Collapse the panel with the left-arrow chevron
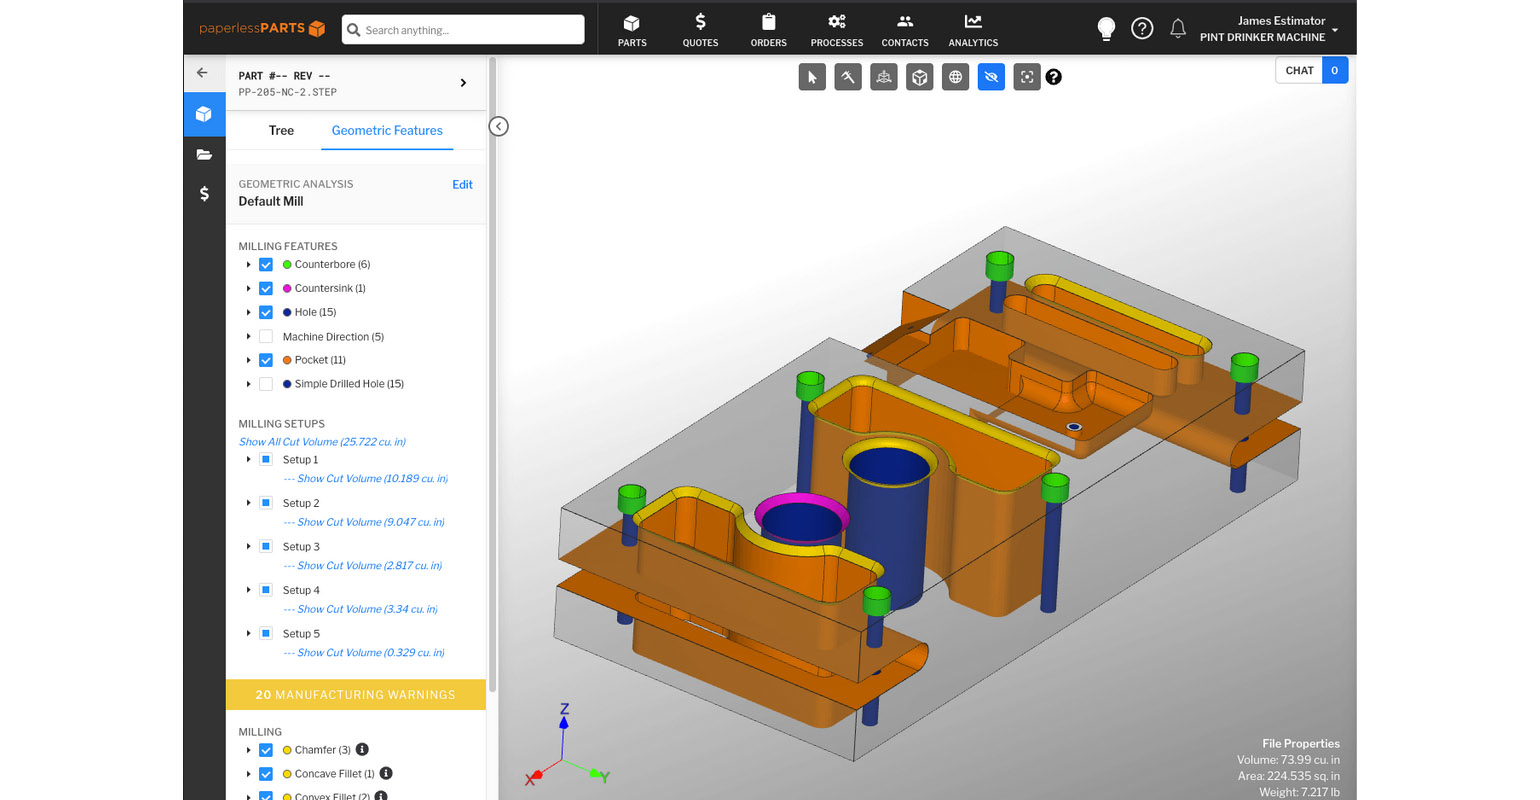This screenshot has width=1540, height=800. (x=498, y=126)
